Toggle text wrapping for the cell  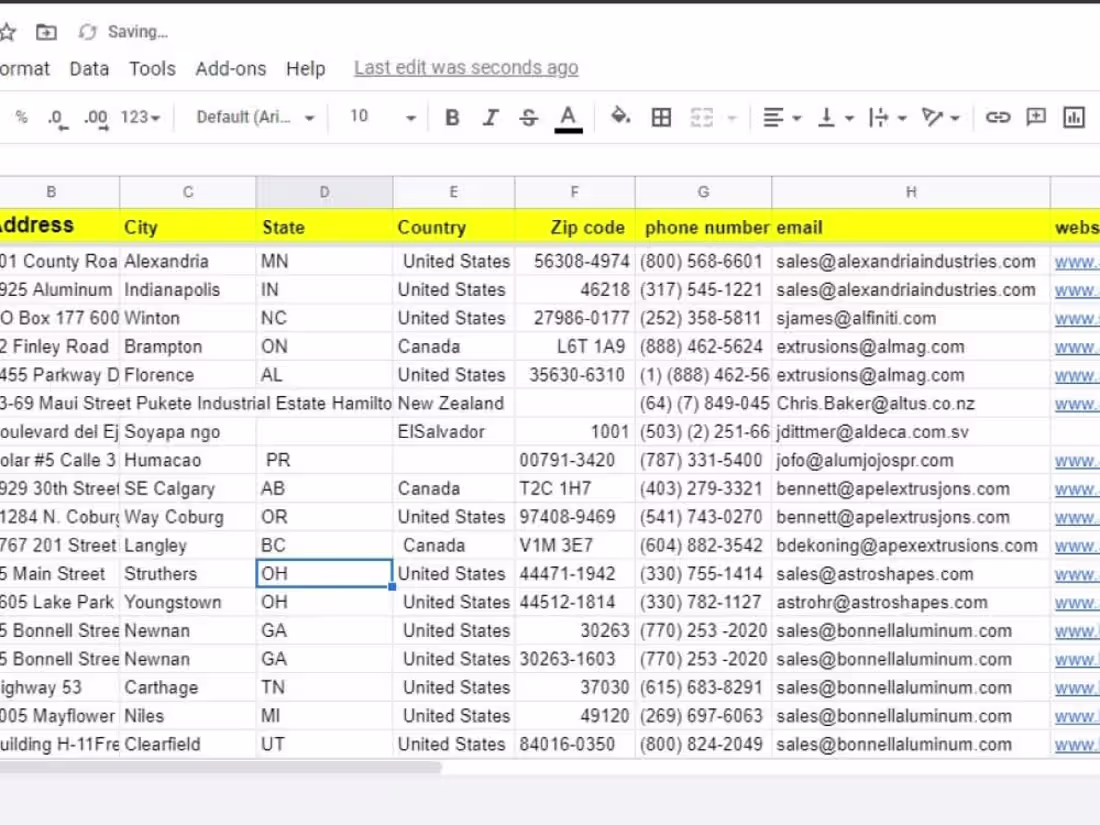[x=880, y=117]
